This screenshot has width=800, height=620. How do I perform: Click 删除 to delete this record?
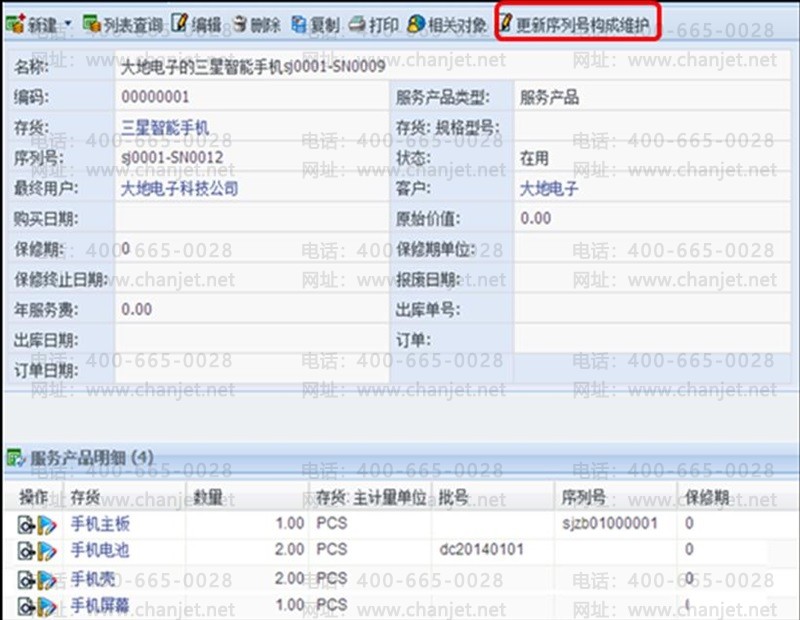(256, 24)
